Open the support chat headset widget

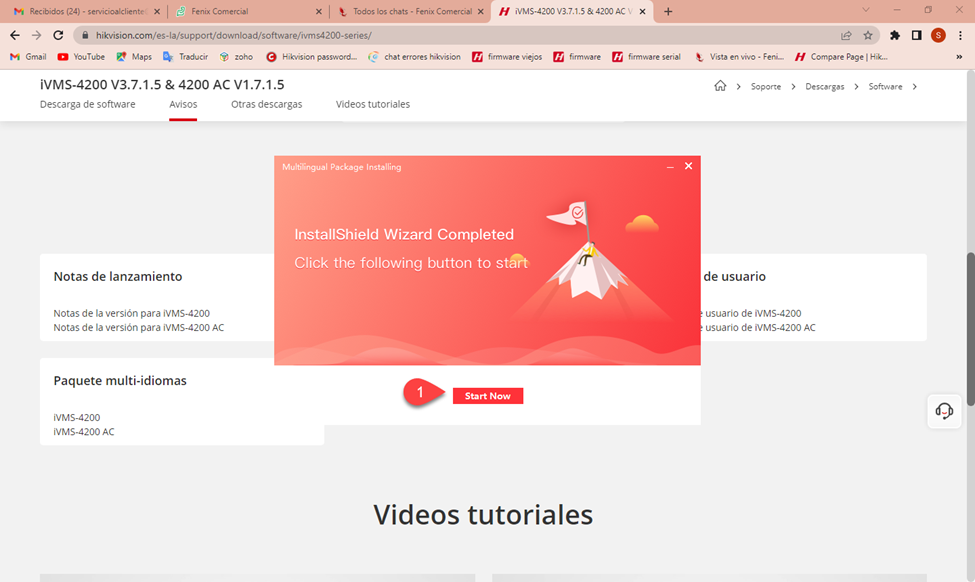click(x=944, y=411)
